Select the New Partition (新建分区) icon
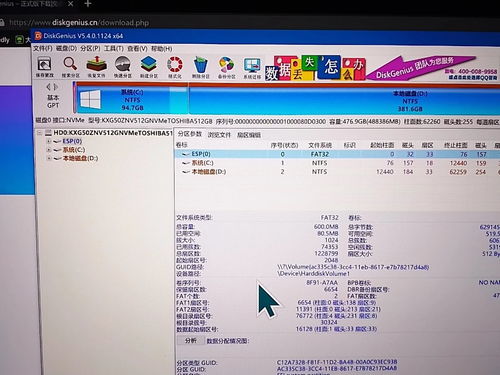500x375 pixels. coord(149,67)
